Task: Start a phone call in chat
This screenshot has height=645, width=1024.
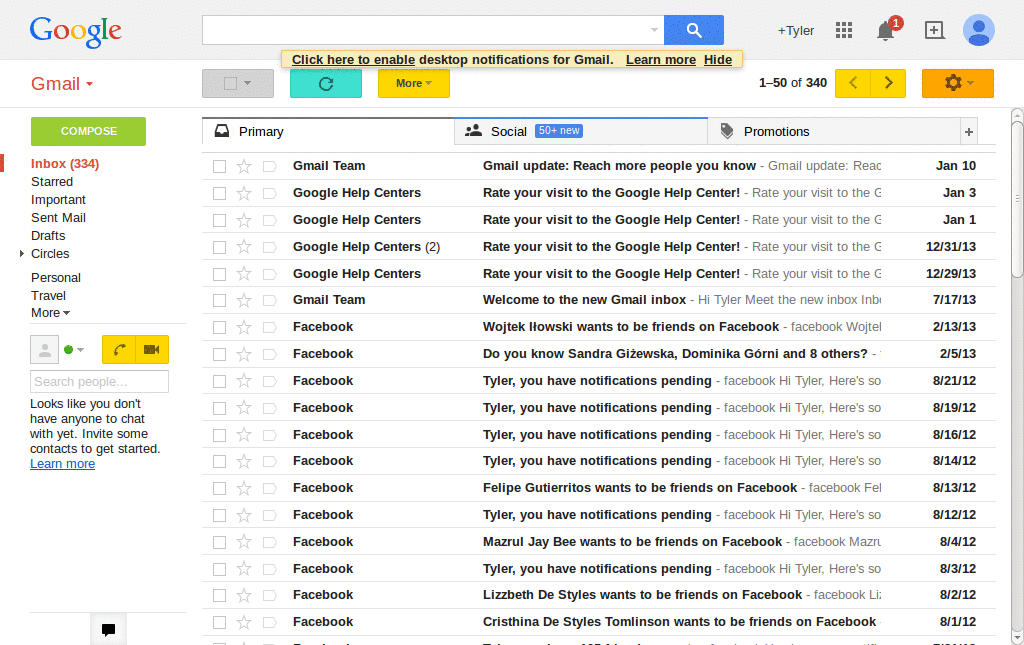Action: (119, 350)
